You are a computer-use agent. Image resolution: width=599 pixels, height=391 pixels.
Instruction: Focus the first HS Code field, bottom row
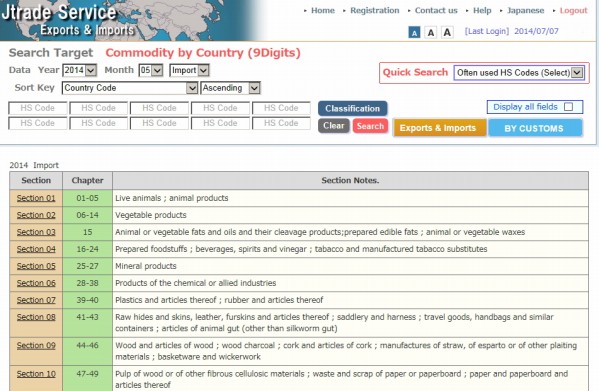(37, 123)
